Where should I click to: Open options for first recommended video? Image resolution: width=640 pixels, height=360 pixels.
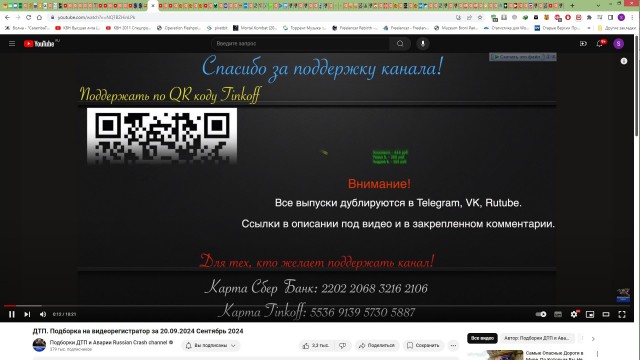click(598, 354)
